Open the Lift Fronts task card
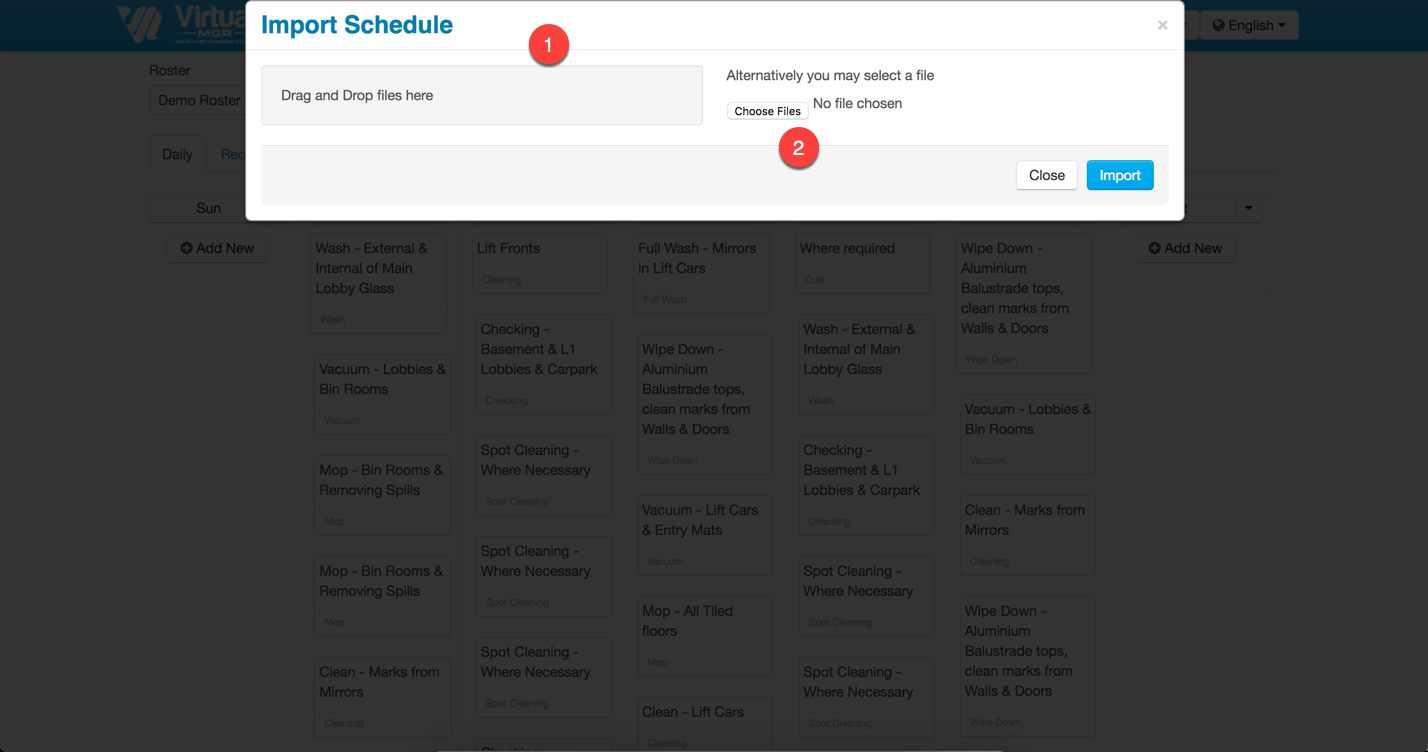The image size is (1428, 752). point(540,263)
